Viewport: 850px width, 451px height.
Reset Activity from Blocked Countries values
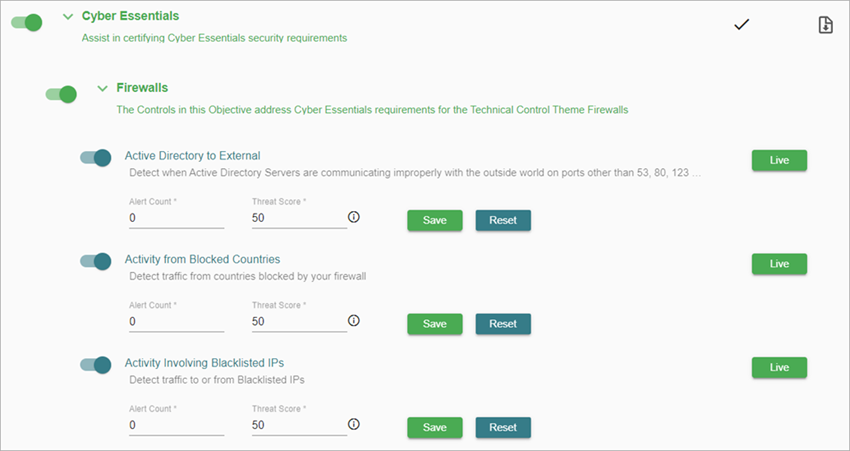[x=503, y=324]
